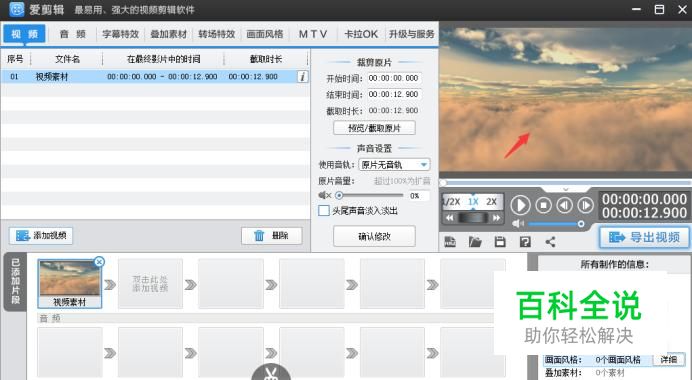The width and height of the screenshot is (692, 380).
Task: Click the 开始时间 input field
Action: click(394, 78)
